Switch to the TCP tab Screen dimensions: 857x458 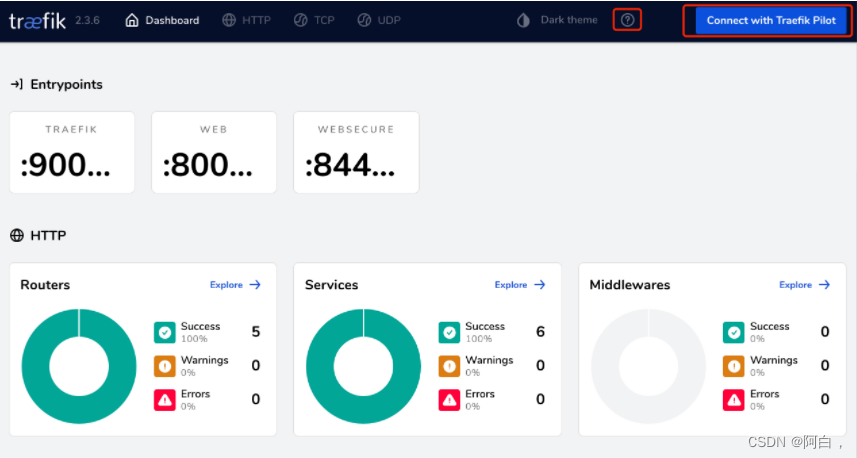point(314,20)
